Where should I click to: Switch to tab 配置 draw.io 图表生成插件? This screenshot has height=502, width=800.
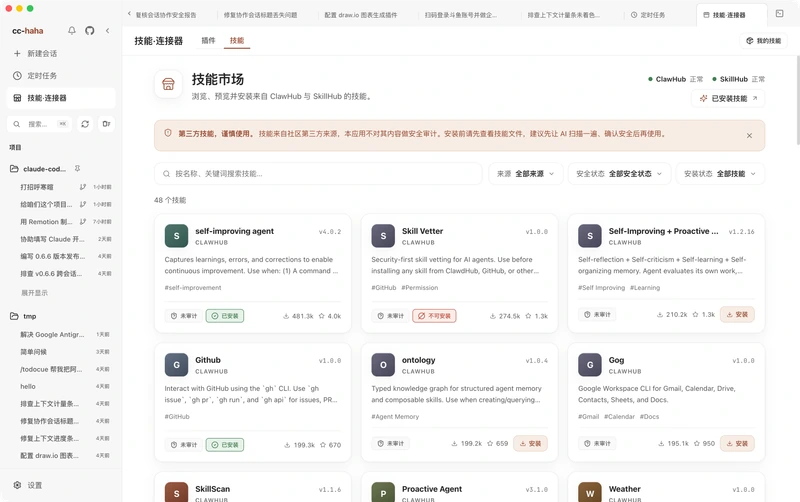click(361, 15)
